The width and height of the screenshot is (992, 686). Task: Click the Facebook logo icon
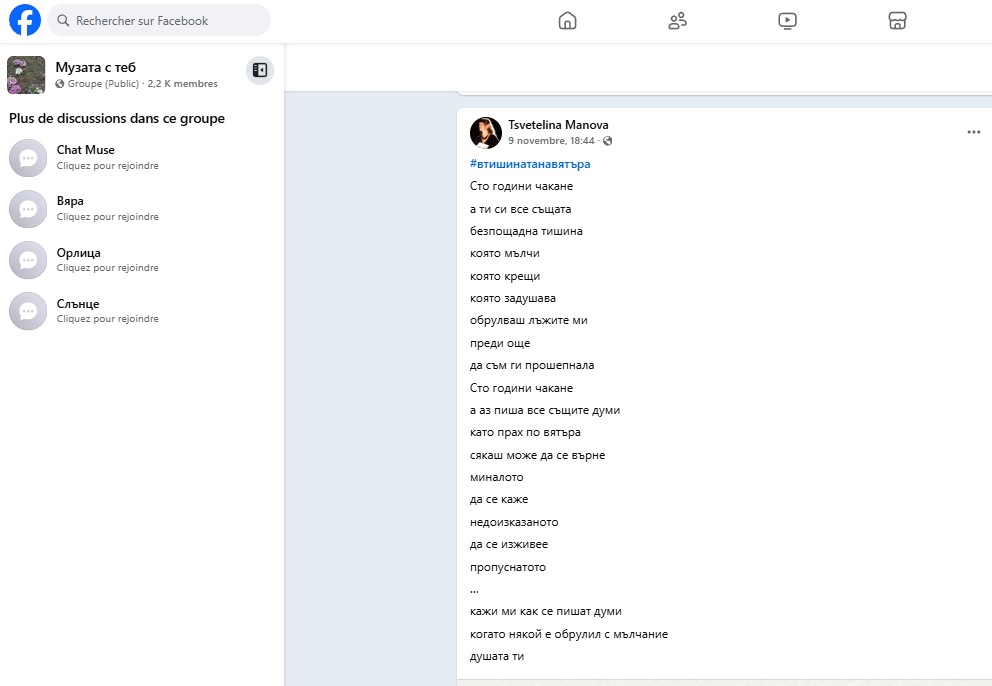point(25,20)
